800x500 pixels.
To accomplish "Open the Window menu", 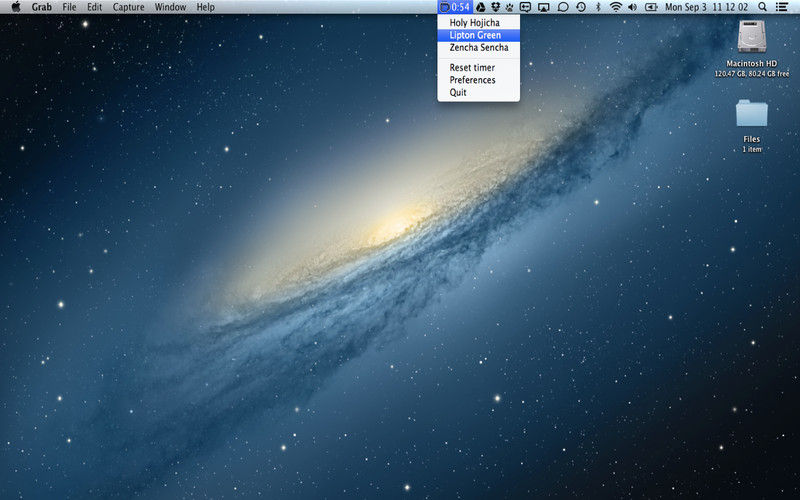I will pos(170,7).
